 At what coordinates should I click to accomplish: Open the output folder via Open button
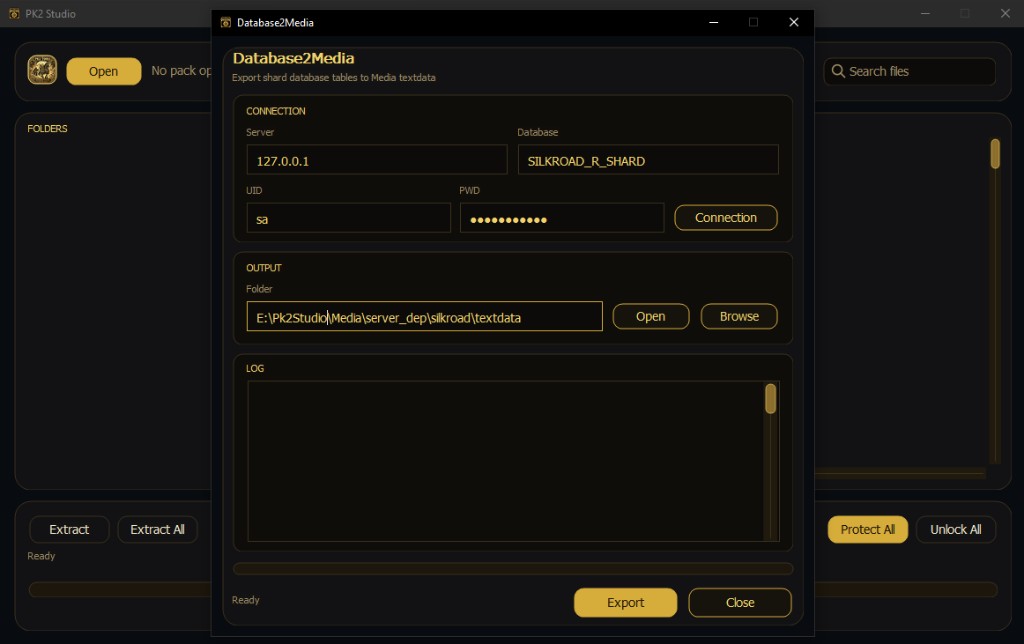pyautogui.click(x=650, y=316)
